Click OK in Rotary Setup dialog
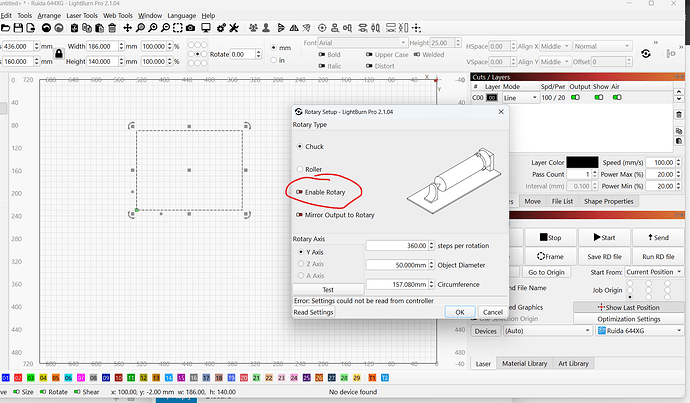Viewport: 690px width, 403px height. 460,312
